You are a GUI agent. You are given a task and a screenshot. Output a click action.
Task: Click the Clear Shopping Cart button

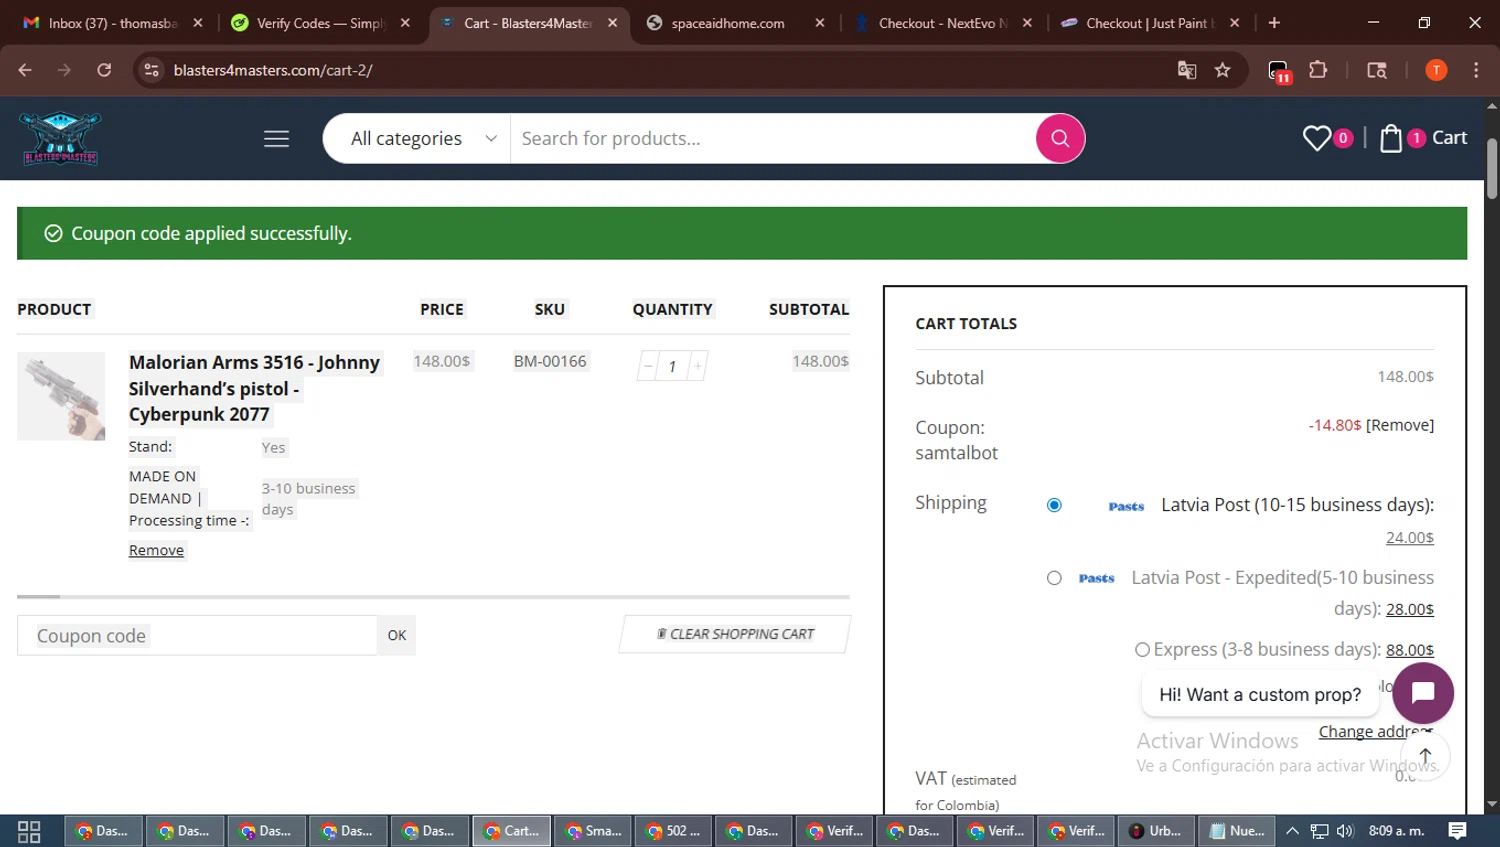click(735, 634)
